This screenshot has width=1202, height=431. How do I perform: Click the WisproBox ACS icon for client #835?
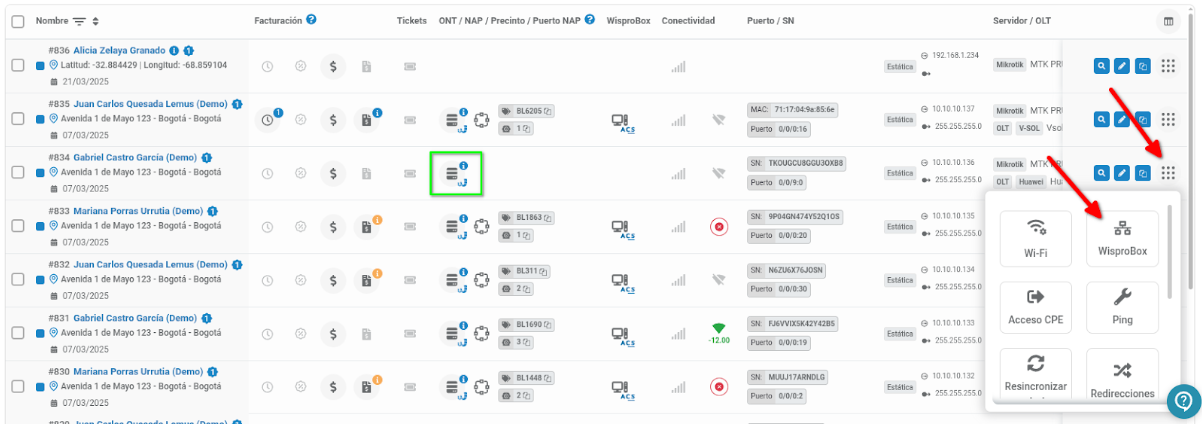coord(626,121)
